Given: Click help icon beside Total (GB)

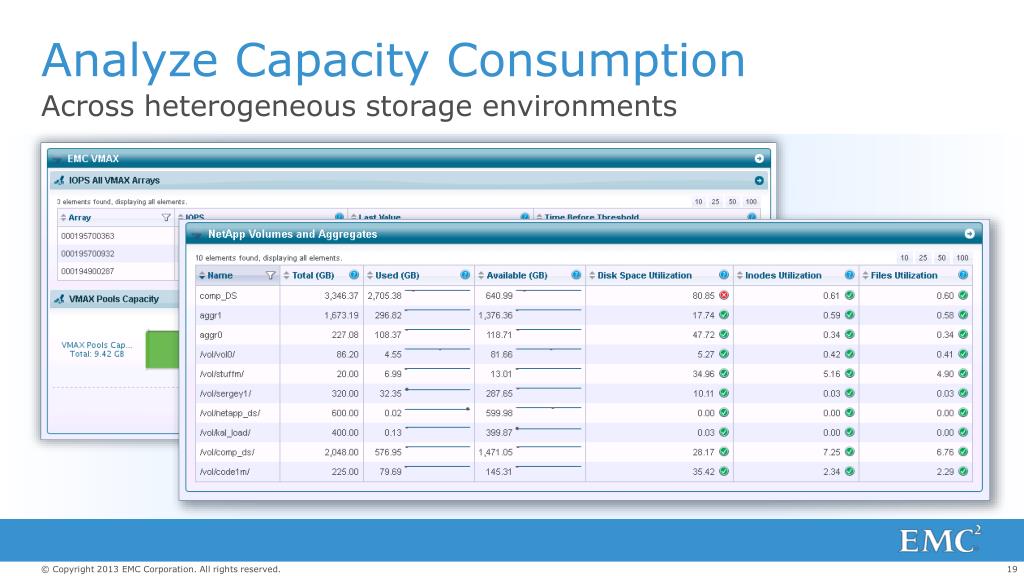Looking at the screenshot, I should pos(353,276).
